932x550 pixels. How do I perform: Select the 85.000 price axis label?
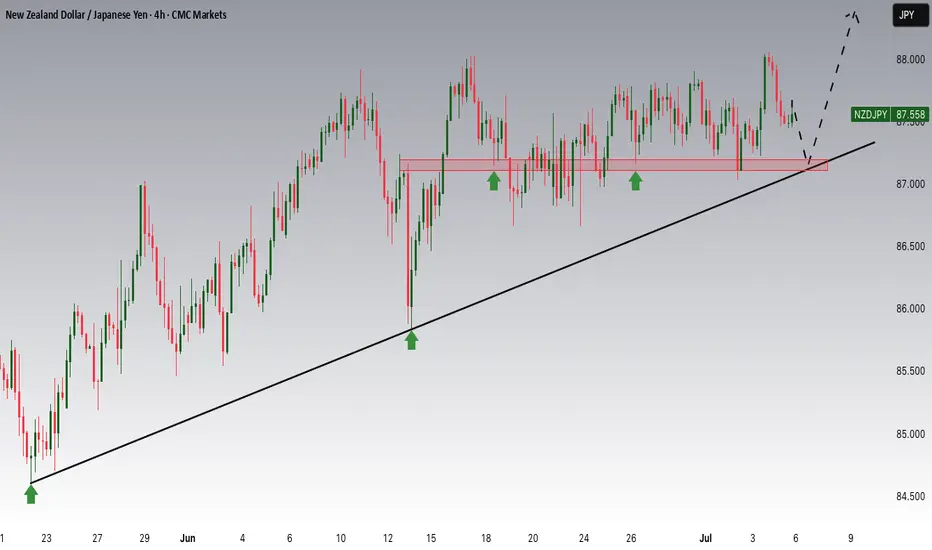pyautogui.click(x=911, y=434)
